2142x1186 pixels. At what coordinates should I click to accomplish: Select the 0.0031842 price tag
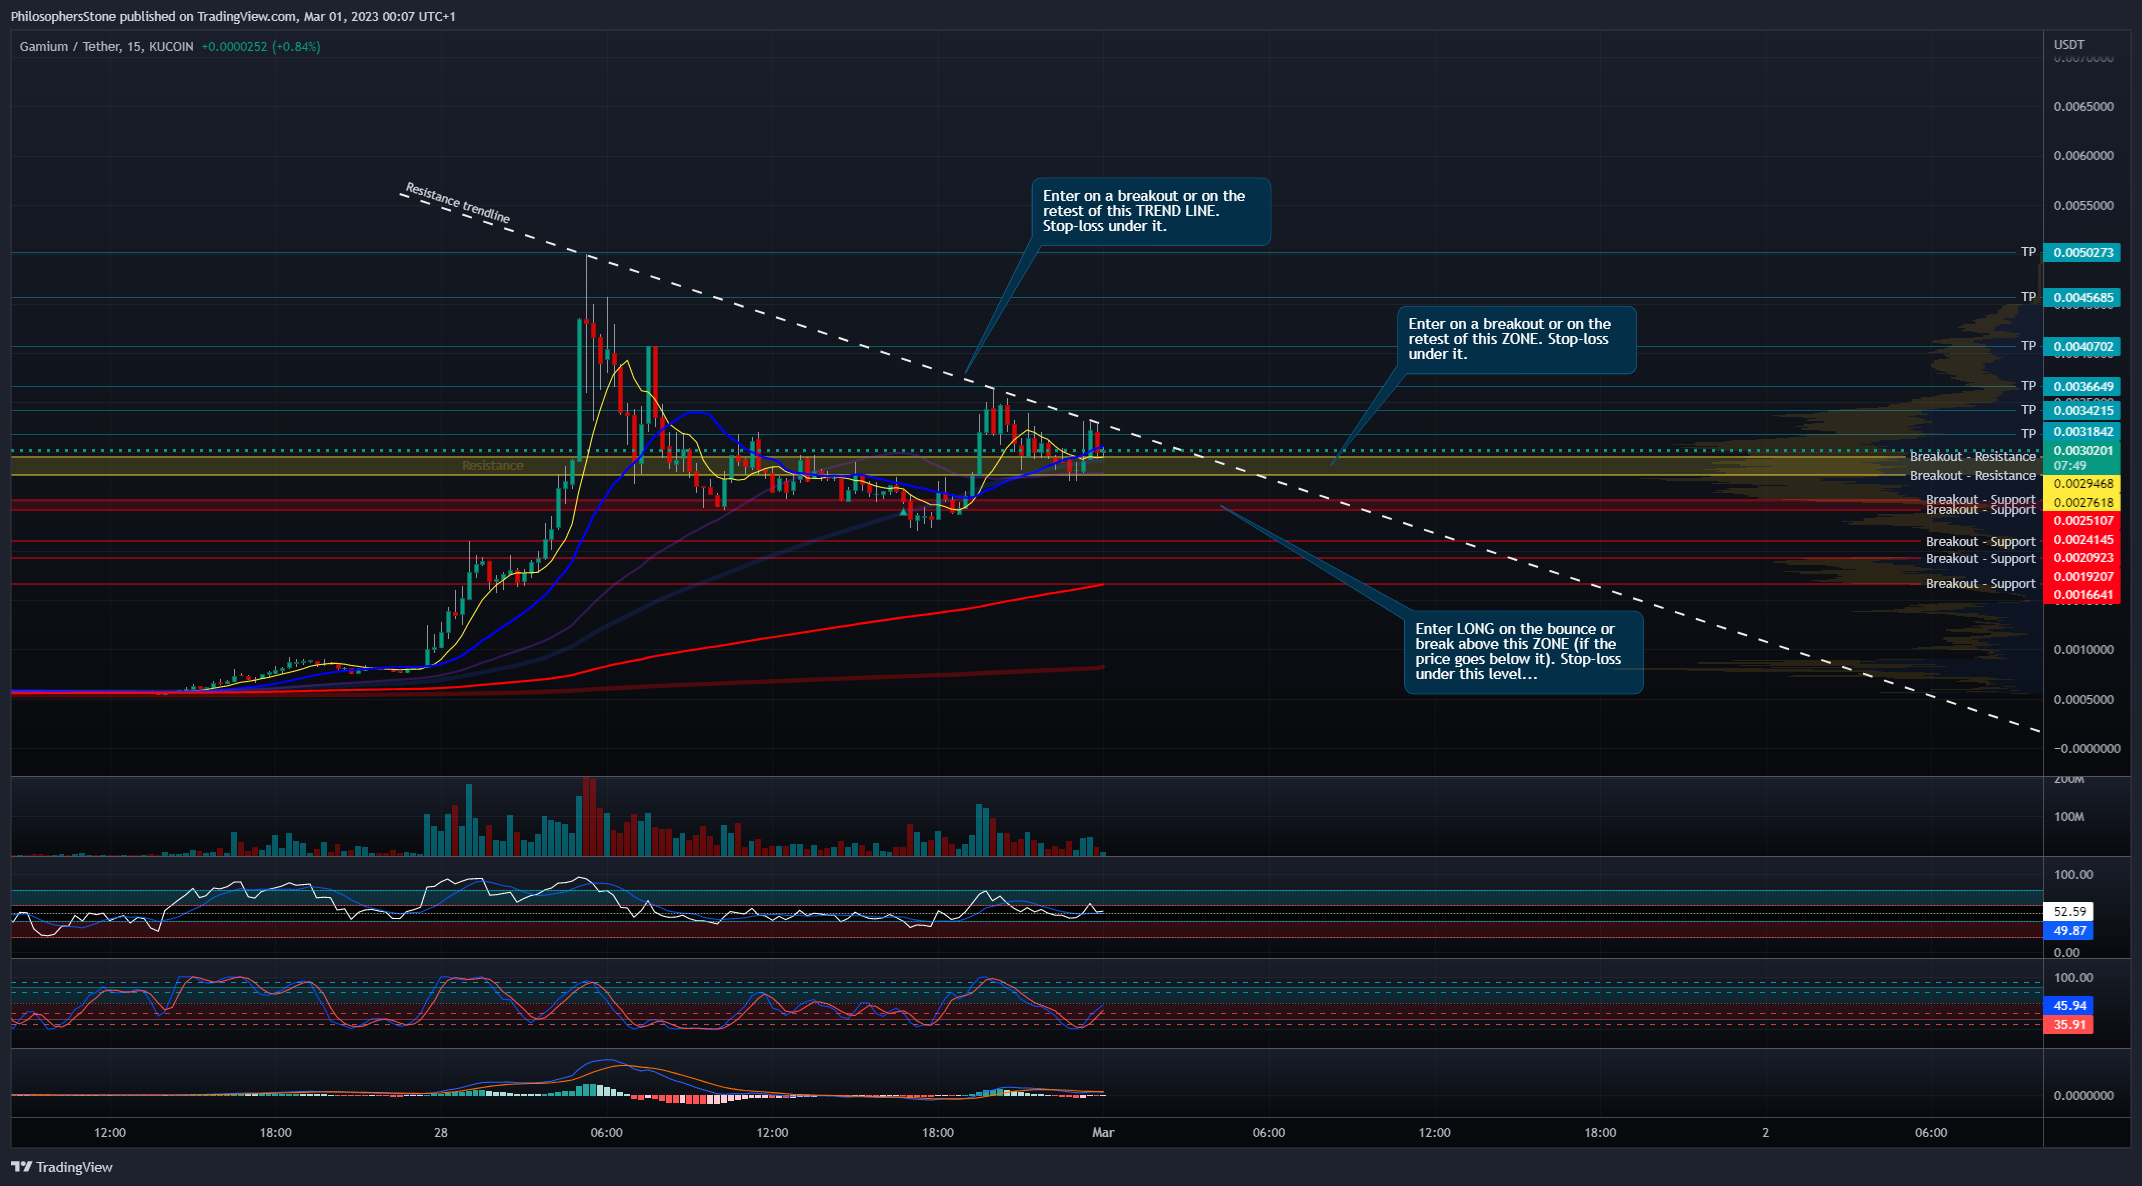tap(2083, 432)
